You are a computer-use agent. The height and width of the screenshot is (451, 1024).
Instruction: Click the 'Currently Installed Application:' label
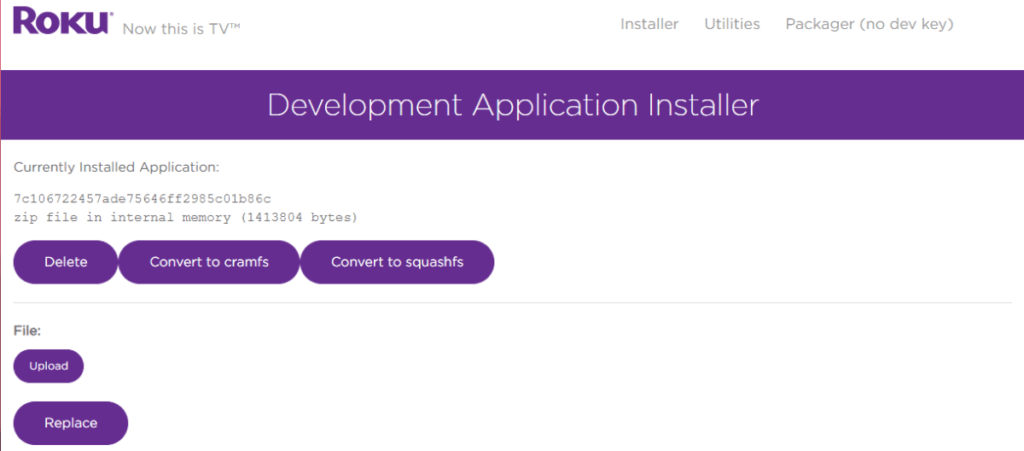[x=116, y=167]
